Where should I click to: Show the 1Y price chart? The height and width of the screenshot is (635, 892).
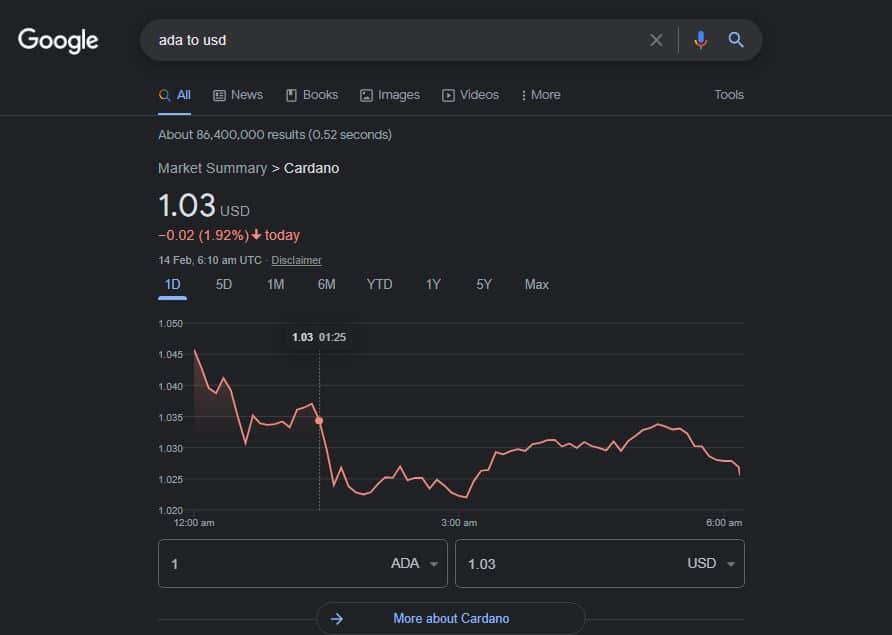(x=433, y=284)
